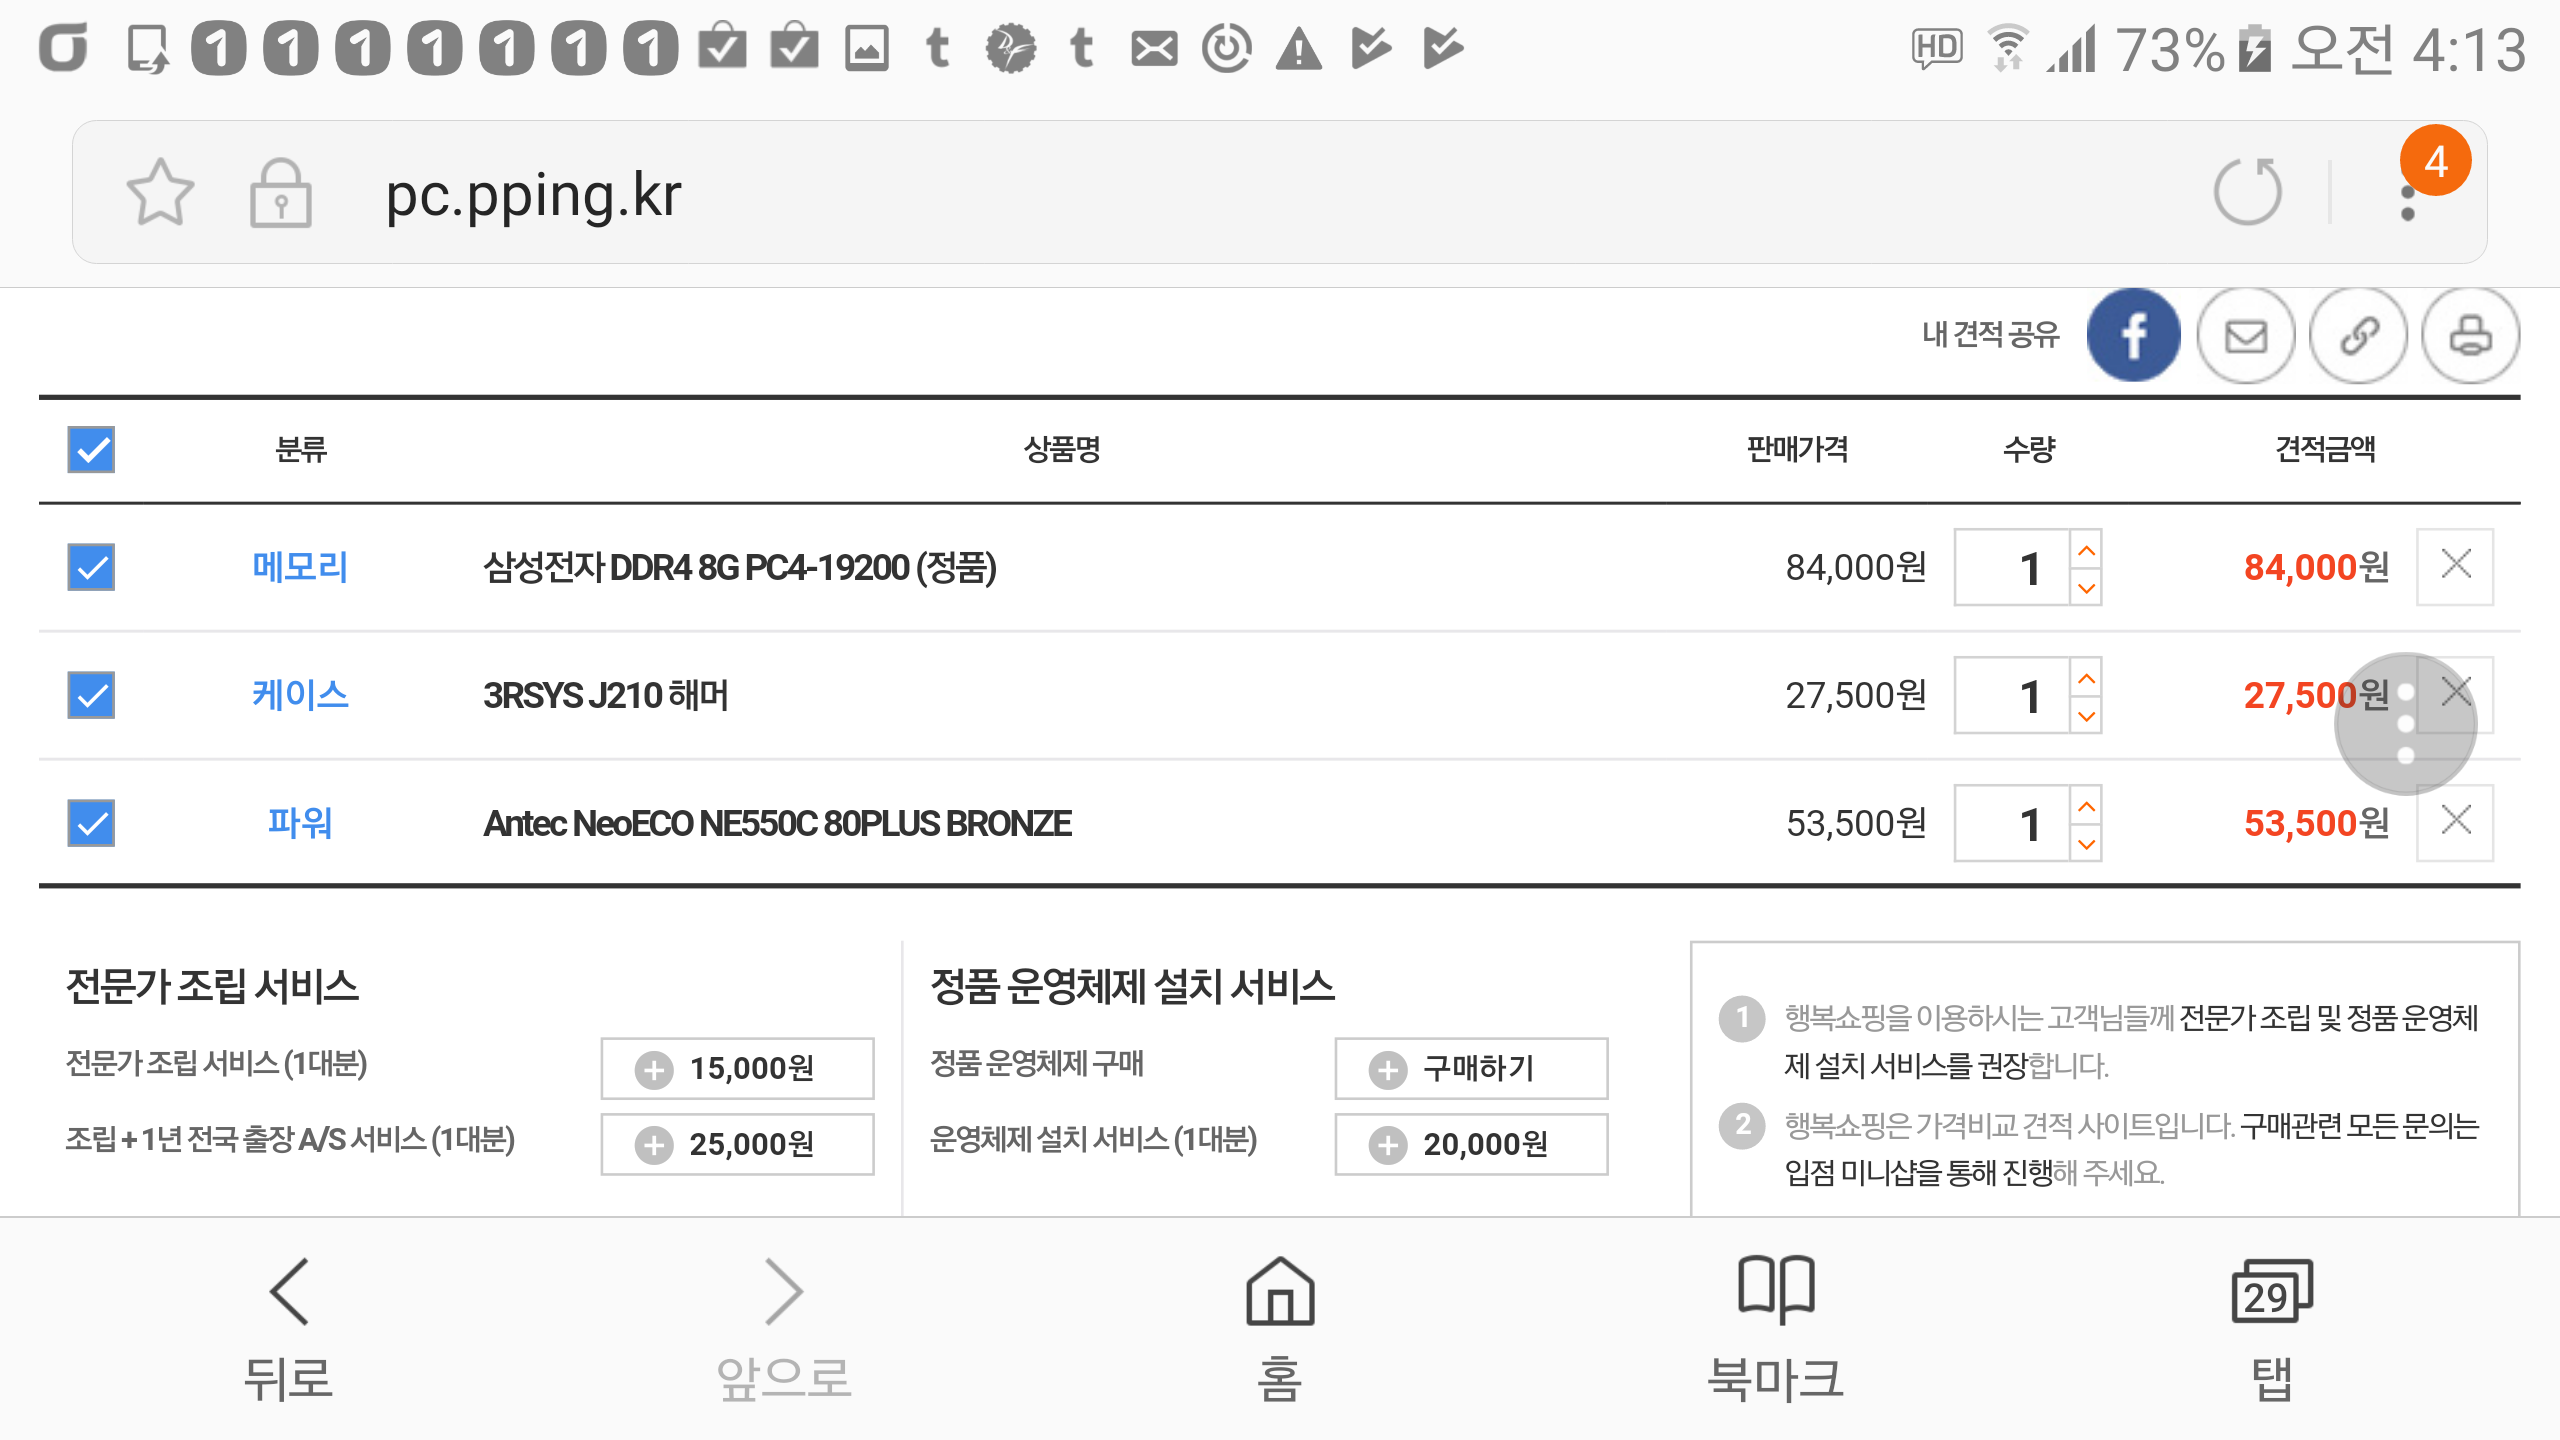The image size is (2560, 1440).
Task: Copy the estimate link with chain icon
Action: point(2358,335)
